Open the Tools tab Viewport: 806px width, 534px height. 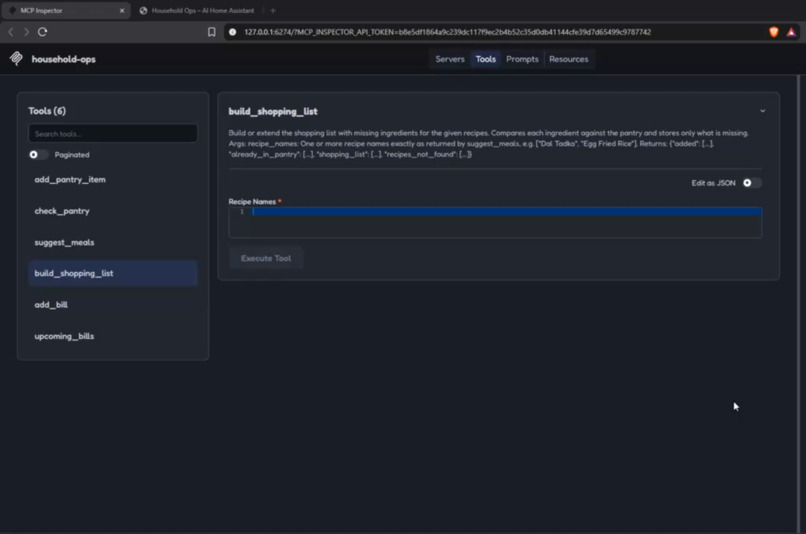pyautogui.click(x=486, y=59)
